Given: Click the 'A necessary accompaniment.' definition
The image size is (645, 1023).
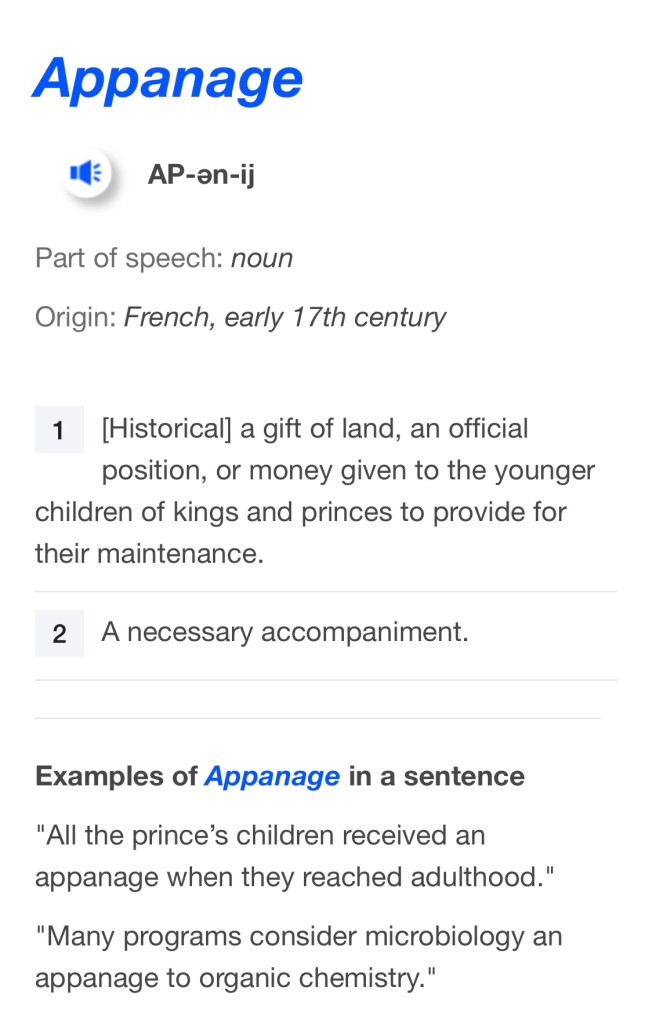Looking at the screenshot, I should tap(285, 632).
